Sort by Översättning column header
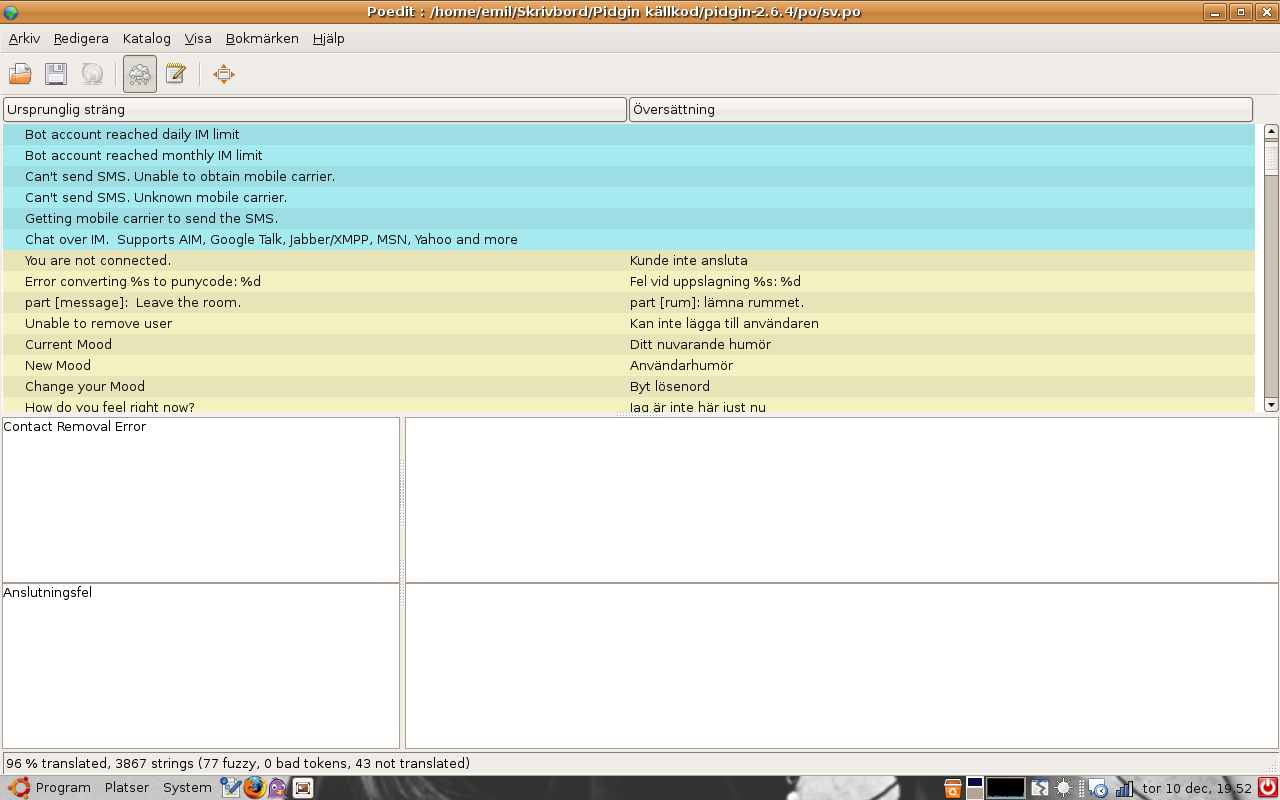The height and width of the screenshot is (800, 1280). tap(941, 109)
